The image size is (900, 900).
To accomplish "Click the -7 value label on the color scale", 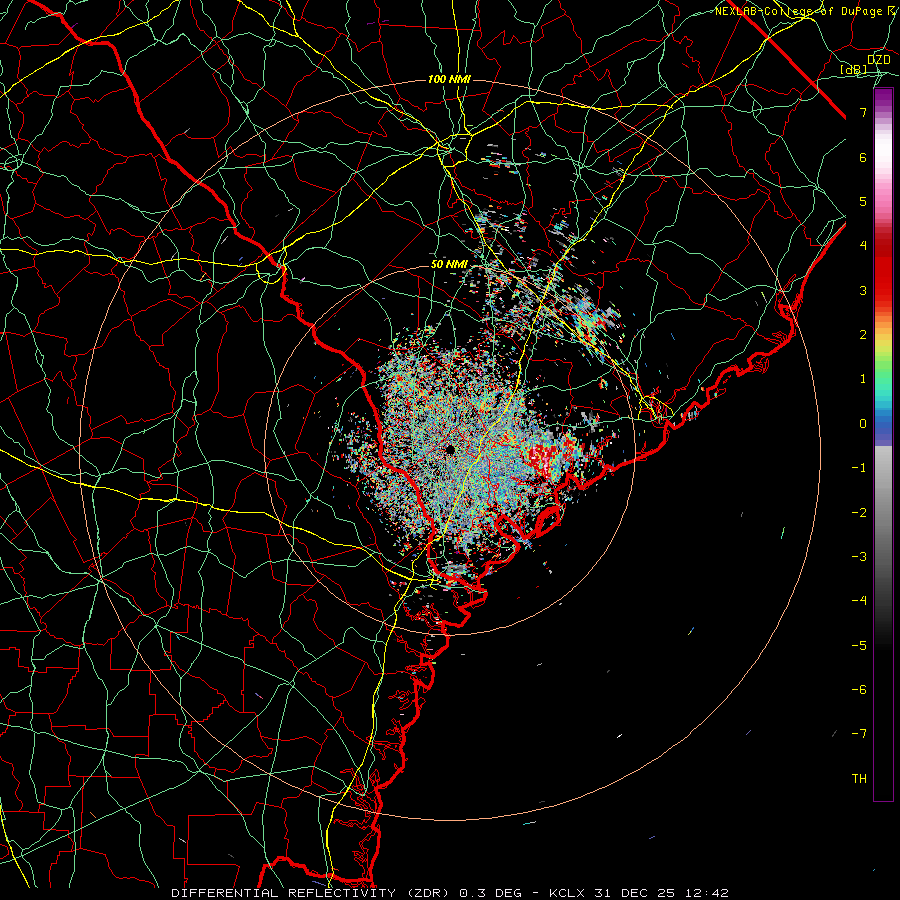I will pos(859,734).
